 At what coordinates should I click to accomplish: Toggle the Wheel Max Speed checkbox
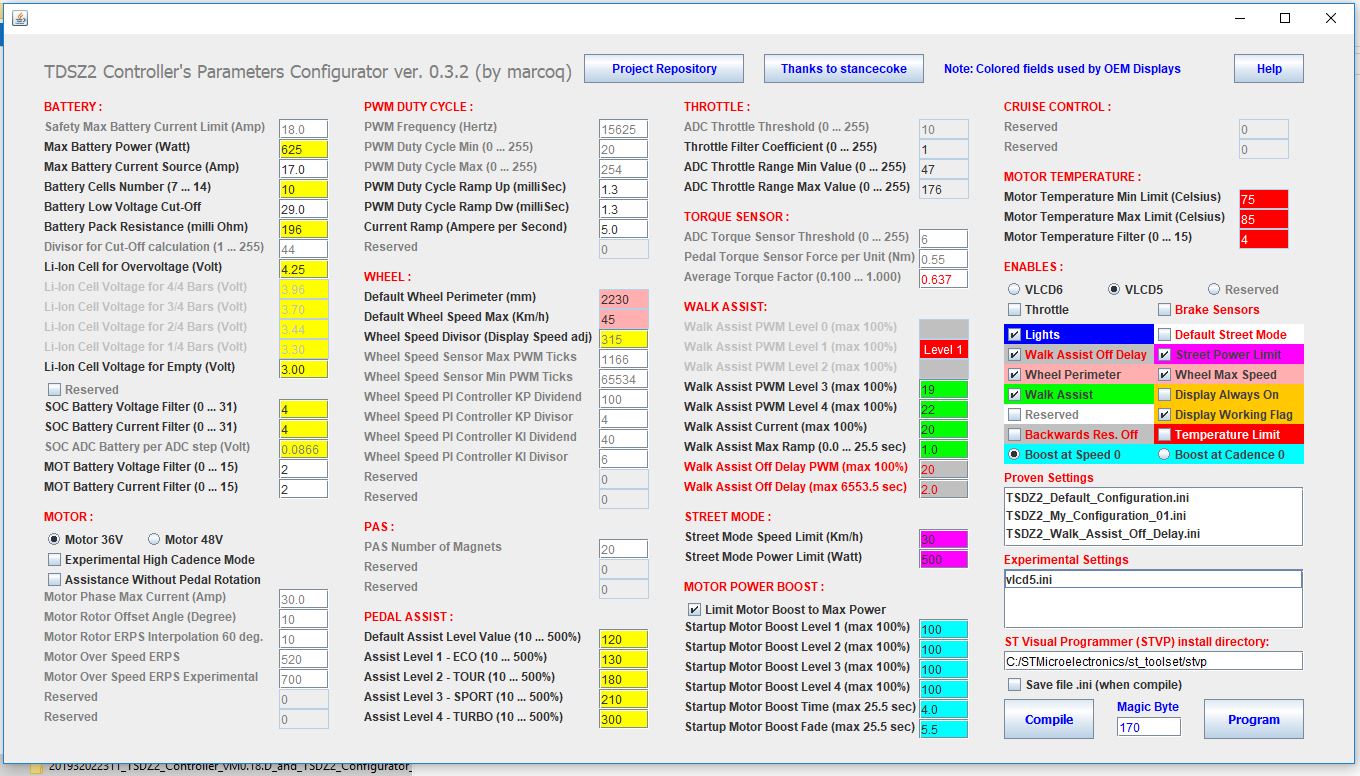1164,375
